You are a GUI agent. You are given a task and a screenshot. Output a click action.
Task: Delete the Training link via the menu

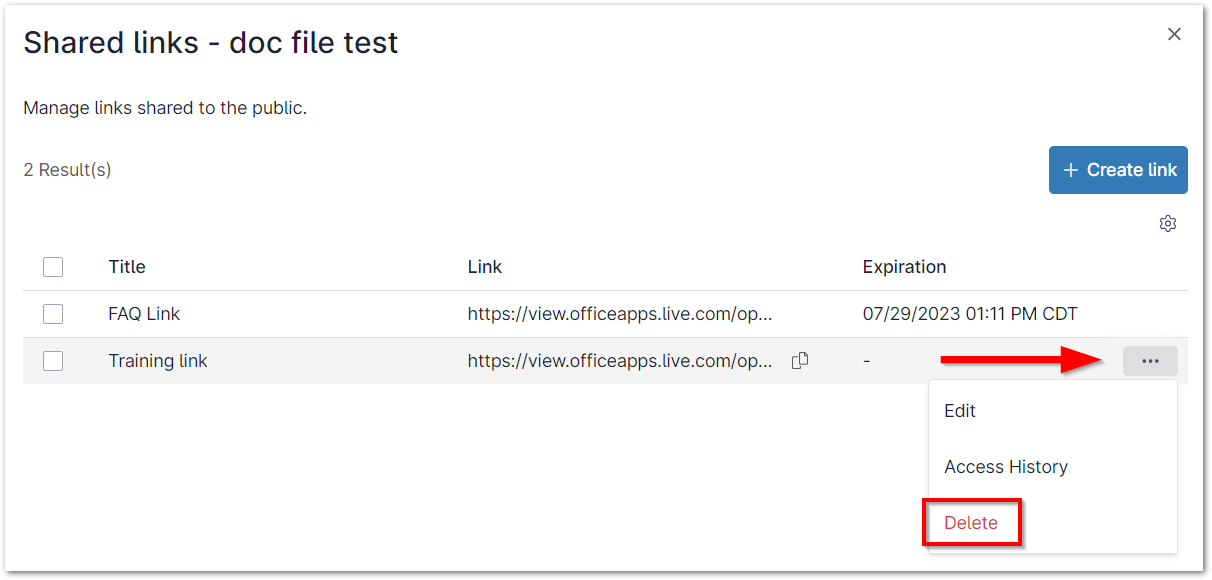(x=970, y=522)
